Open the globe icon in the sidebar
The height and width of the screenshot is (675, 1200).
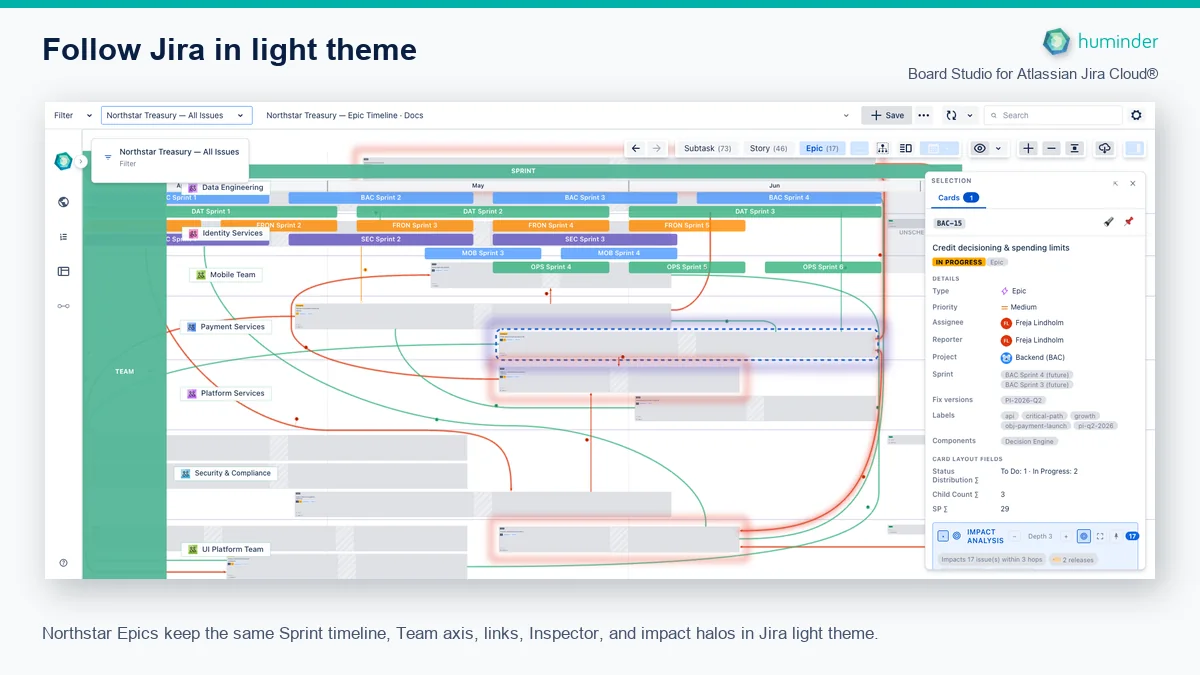click(x=63, y=202)
